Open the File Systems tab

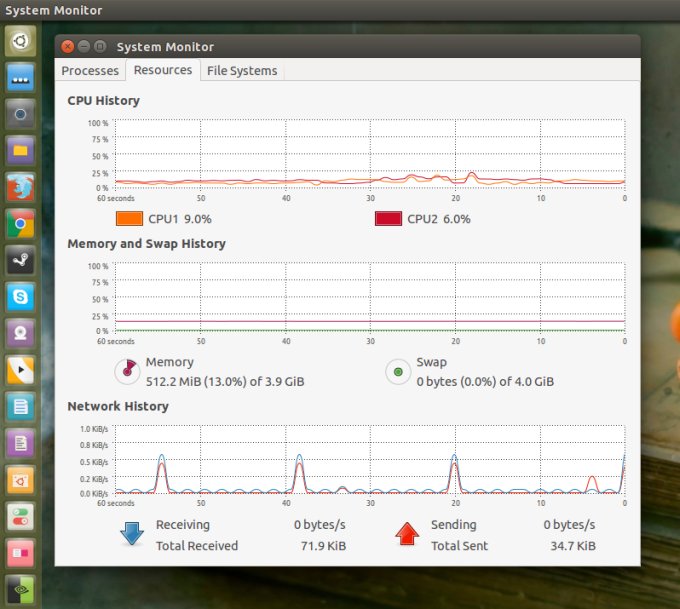click(242, 71)
